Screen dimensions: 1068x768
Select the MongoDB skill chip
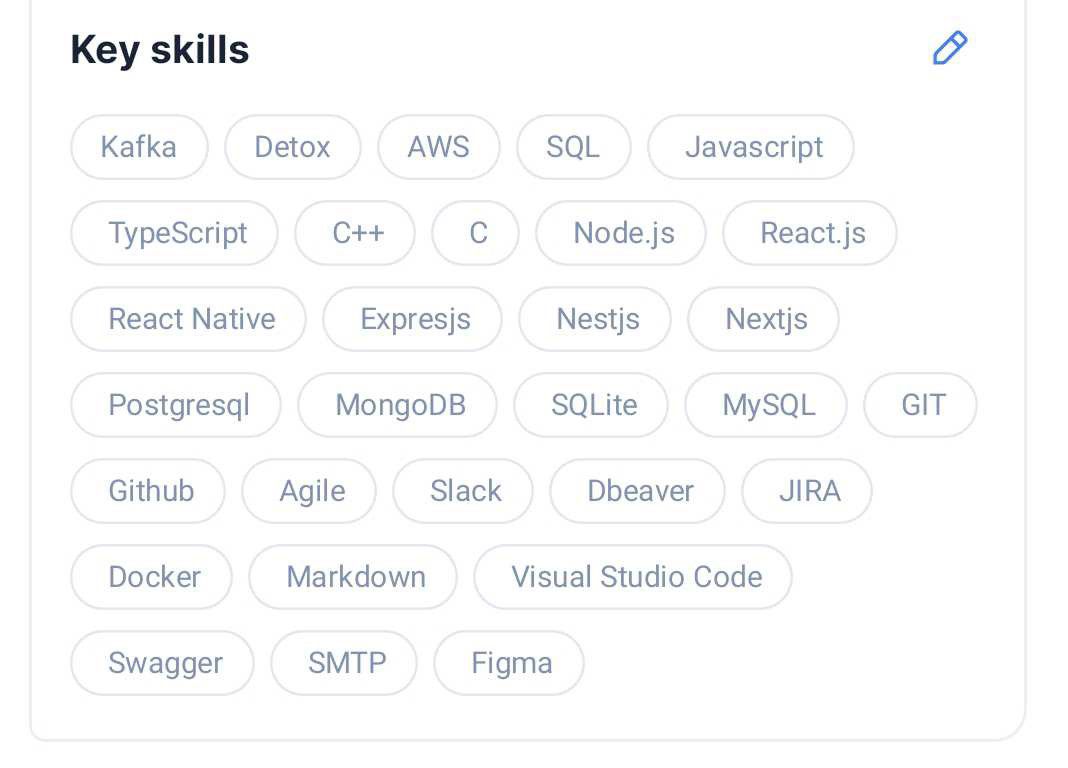coord(397,404)
